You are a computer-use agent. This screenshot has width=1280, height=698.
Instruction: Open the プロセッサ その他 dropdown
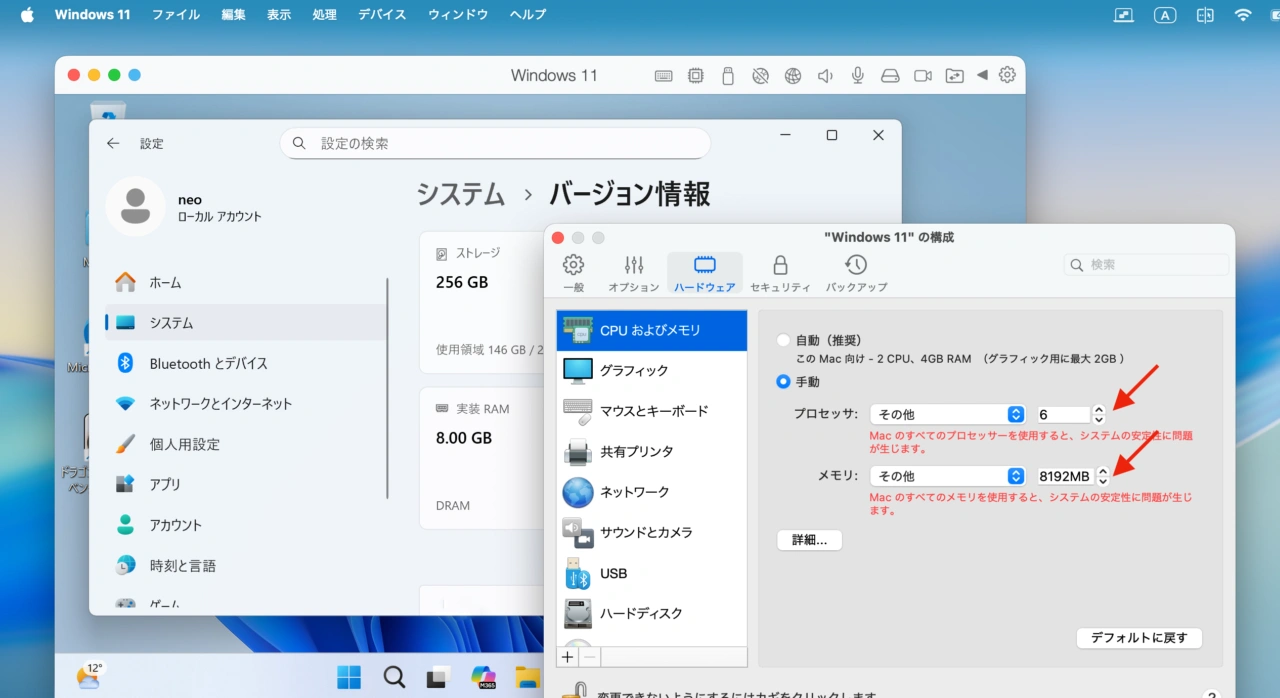click(947, 413)
